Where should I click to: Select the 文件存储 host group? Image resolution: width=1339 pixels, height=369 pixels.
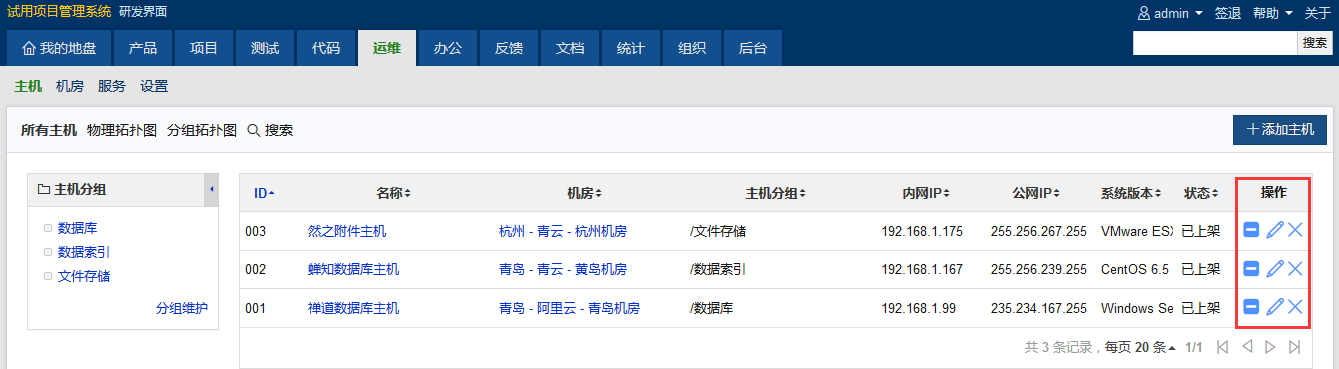pos(84,276)
